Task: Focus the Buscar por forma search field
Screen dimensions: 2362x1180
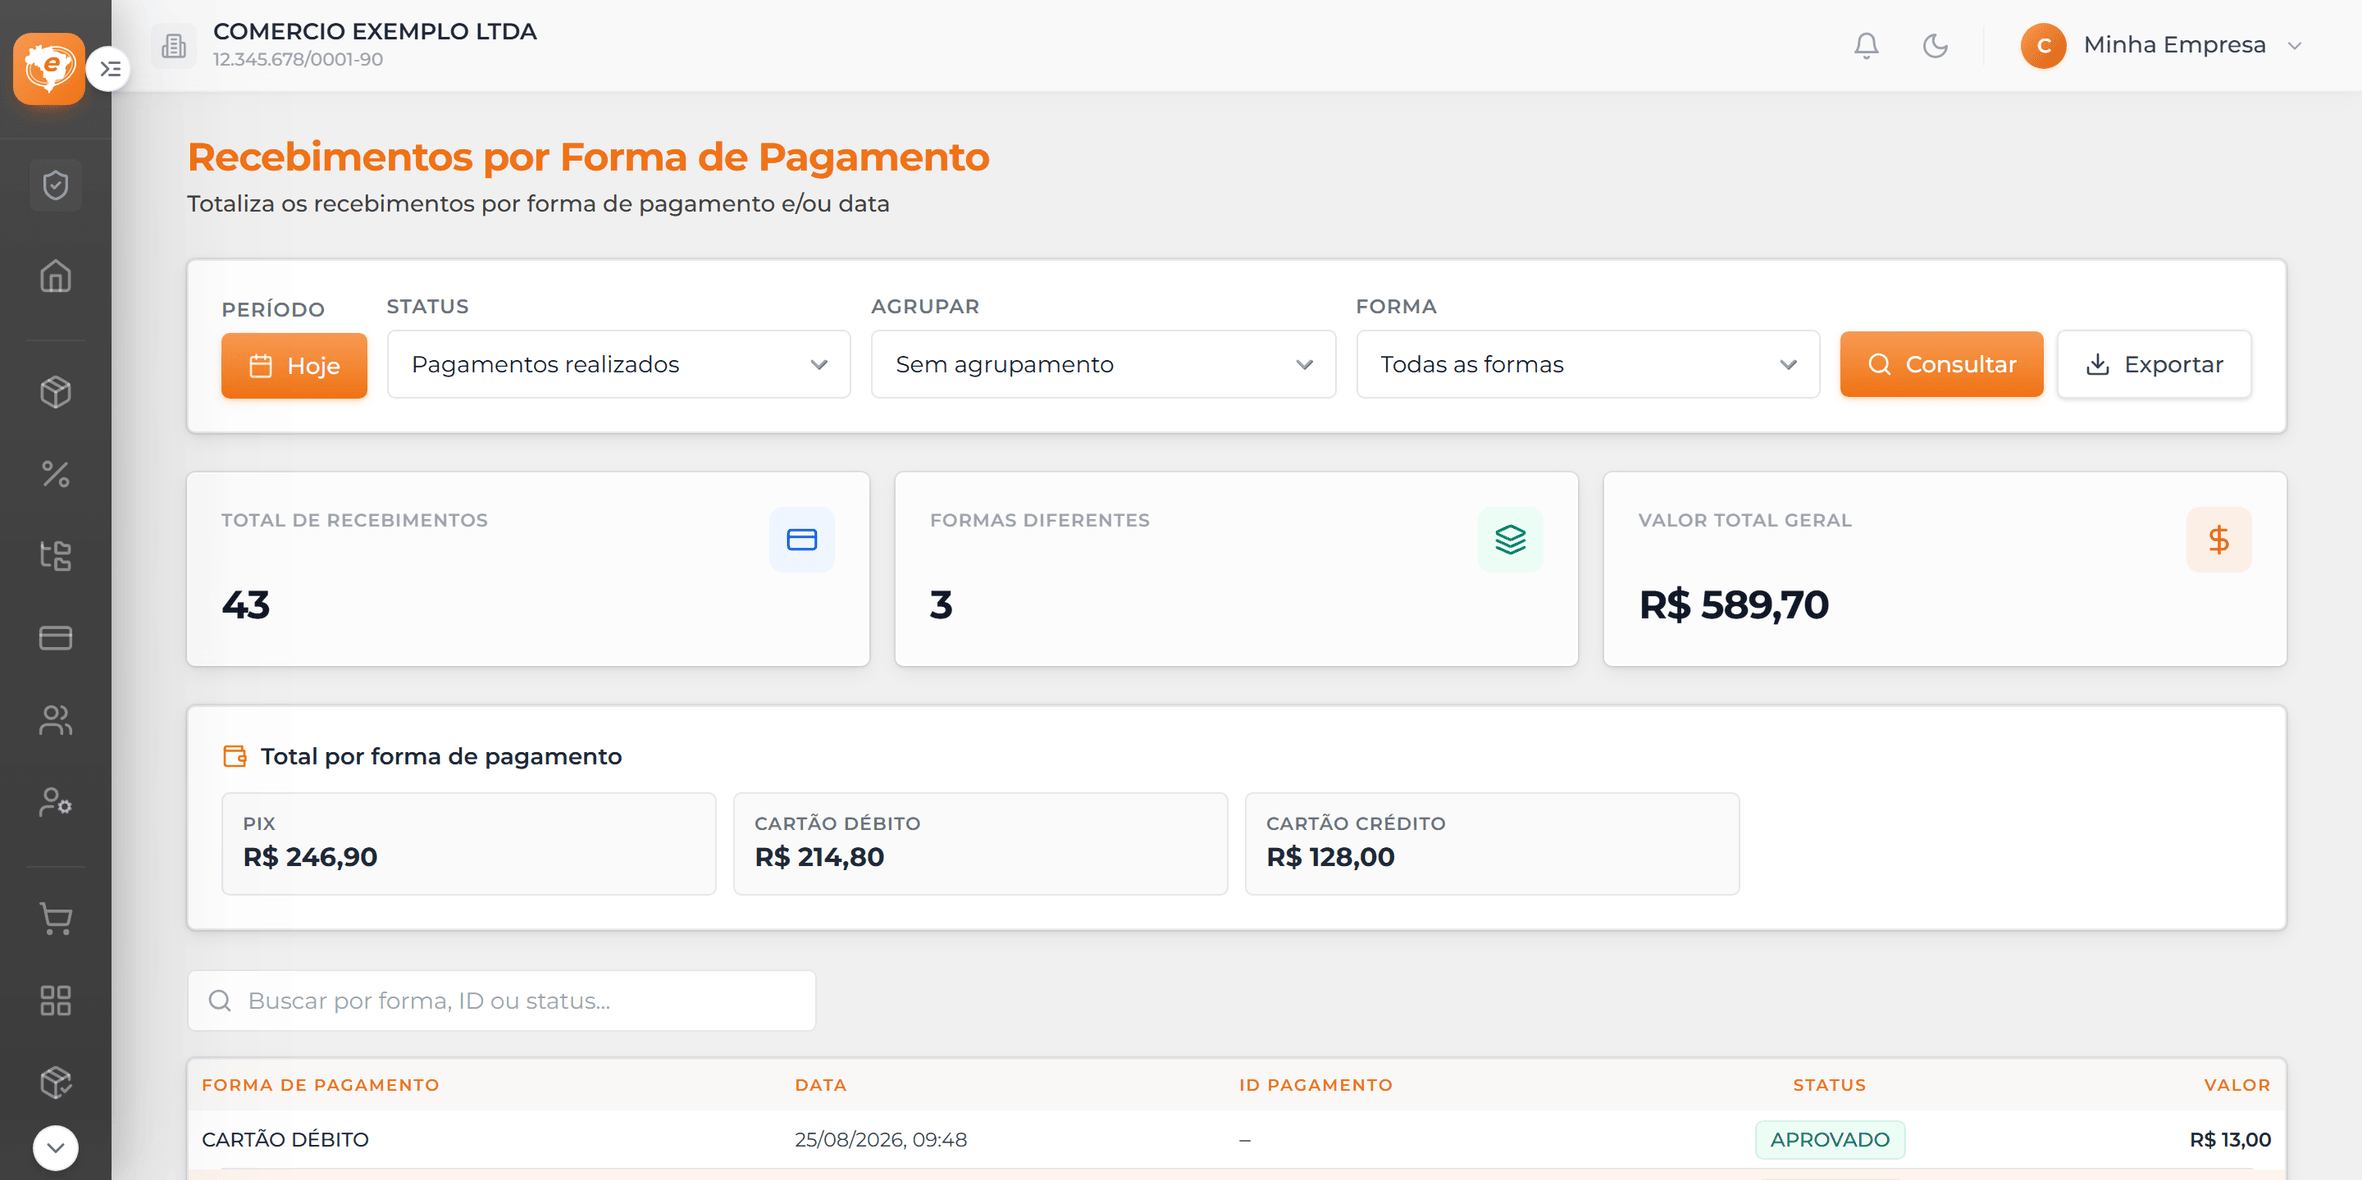Action: click(x=502, y=1001)
